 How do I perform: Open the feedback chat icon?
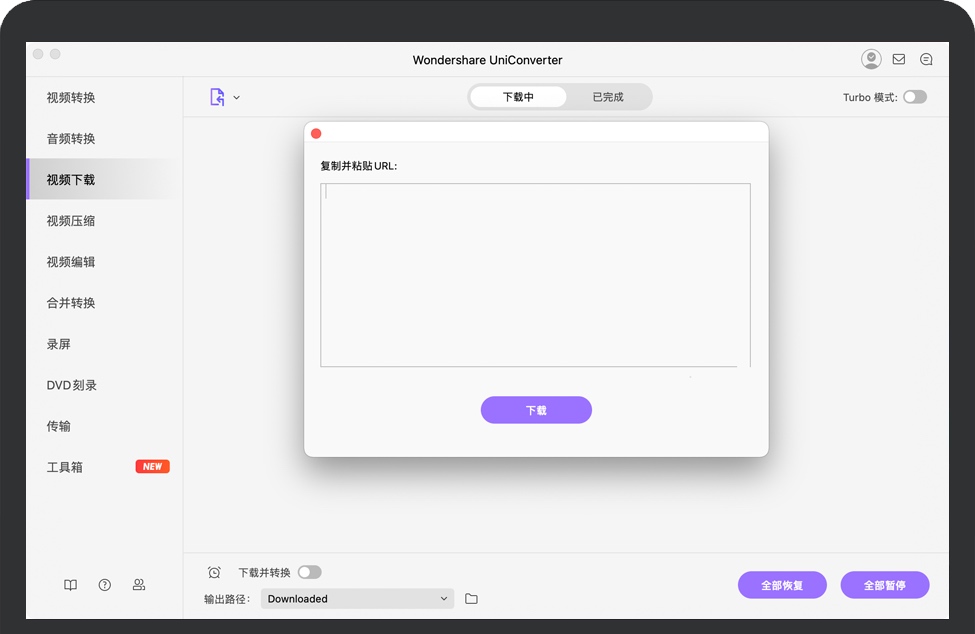pos(926,60)
